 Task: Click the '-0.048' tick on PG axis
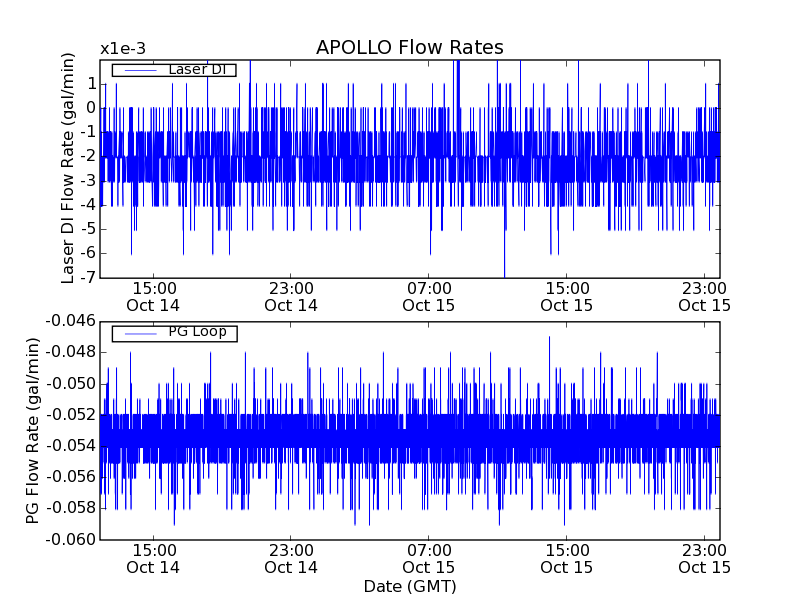pyautogui.click(x=71, y=352)
